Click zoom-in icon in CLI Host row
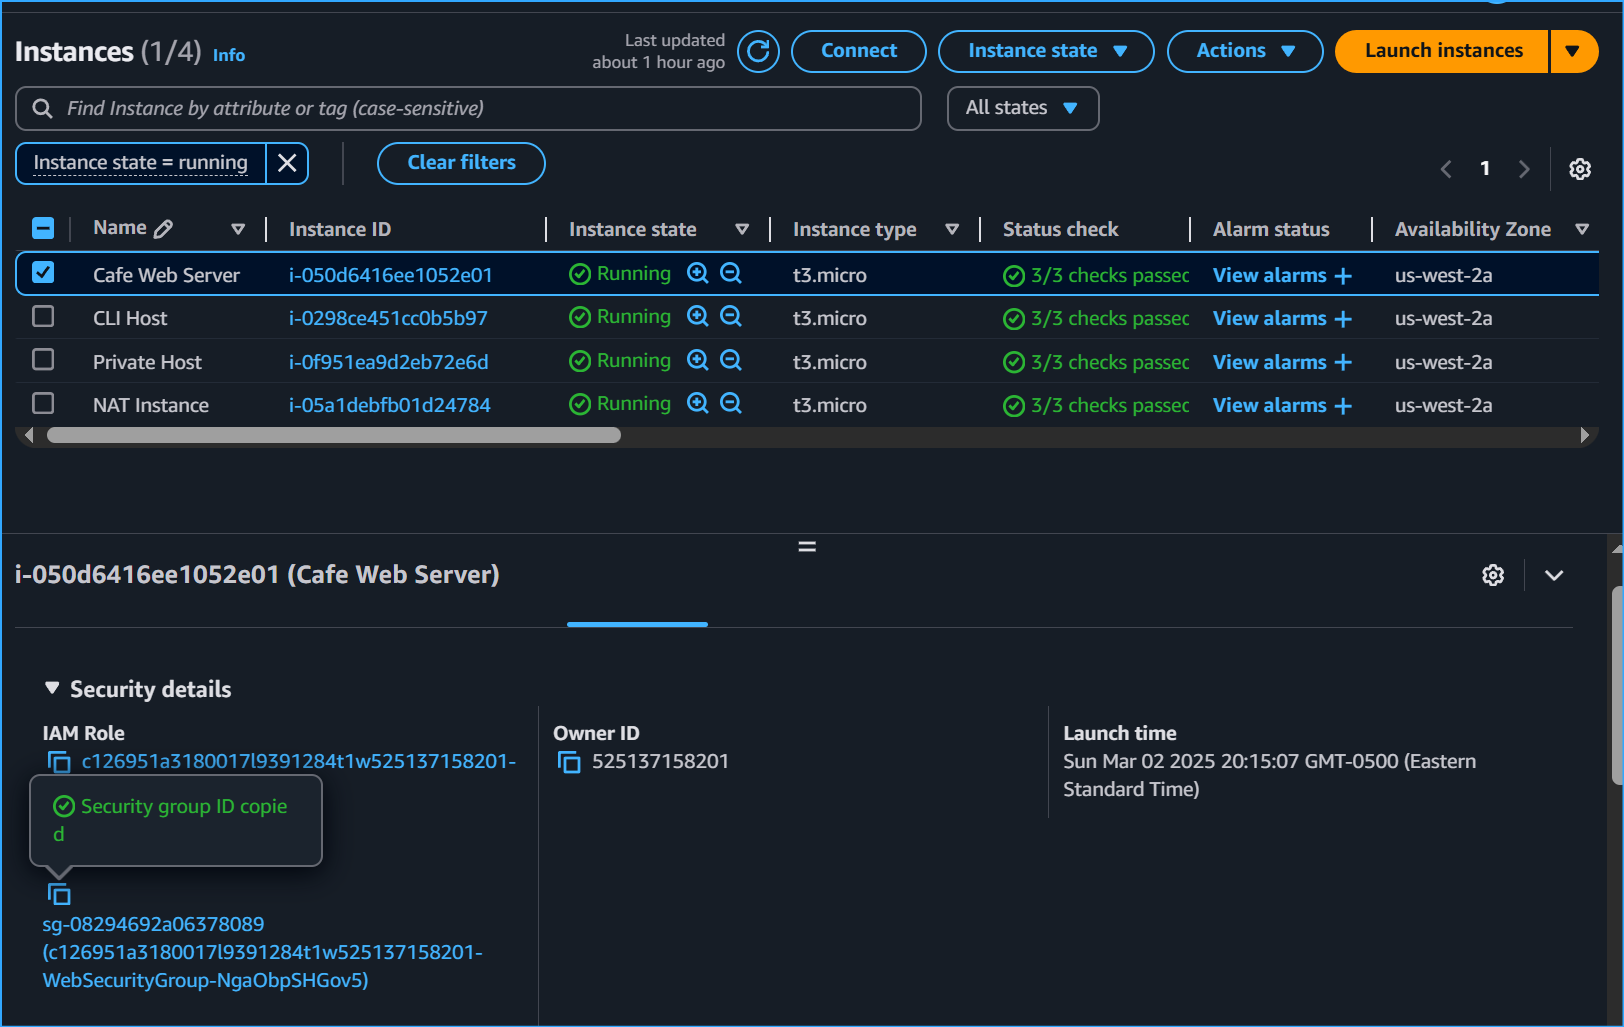Screen dimensions: 1624x1027 tap(698, 317)
